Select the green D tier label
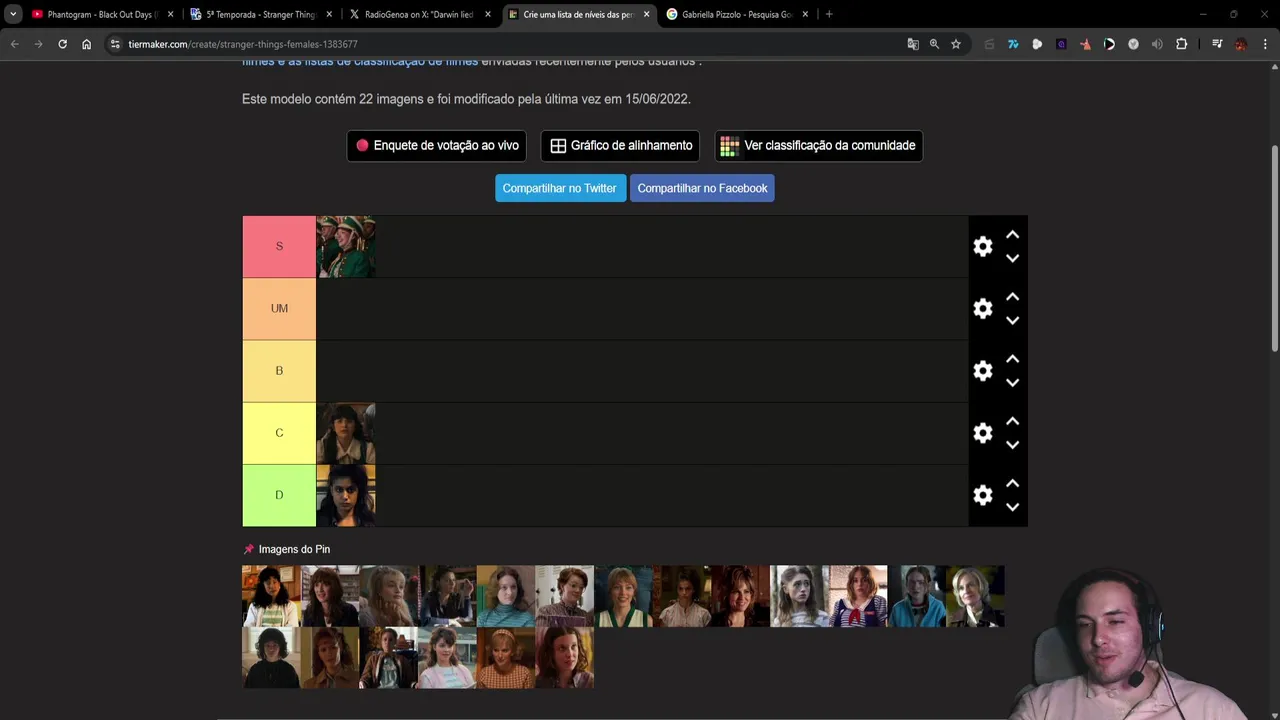1280x720 pixels. [x=279, y=495]
